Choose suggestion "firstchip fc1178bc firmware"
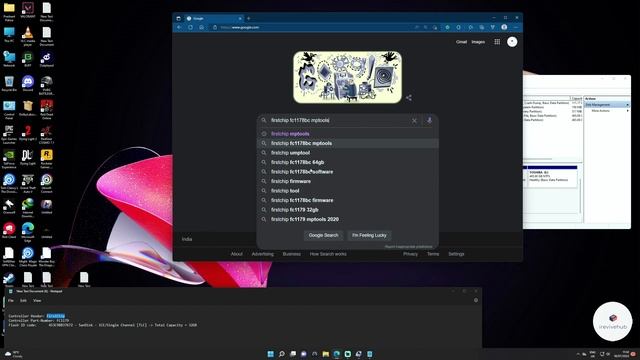This screenshot has height=360, width=640. 347,200
